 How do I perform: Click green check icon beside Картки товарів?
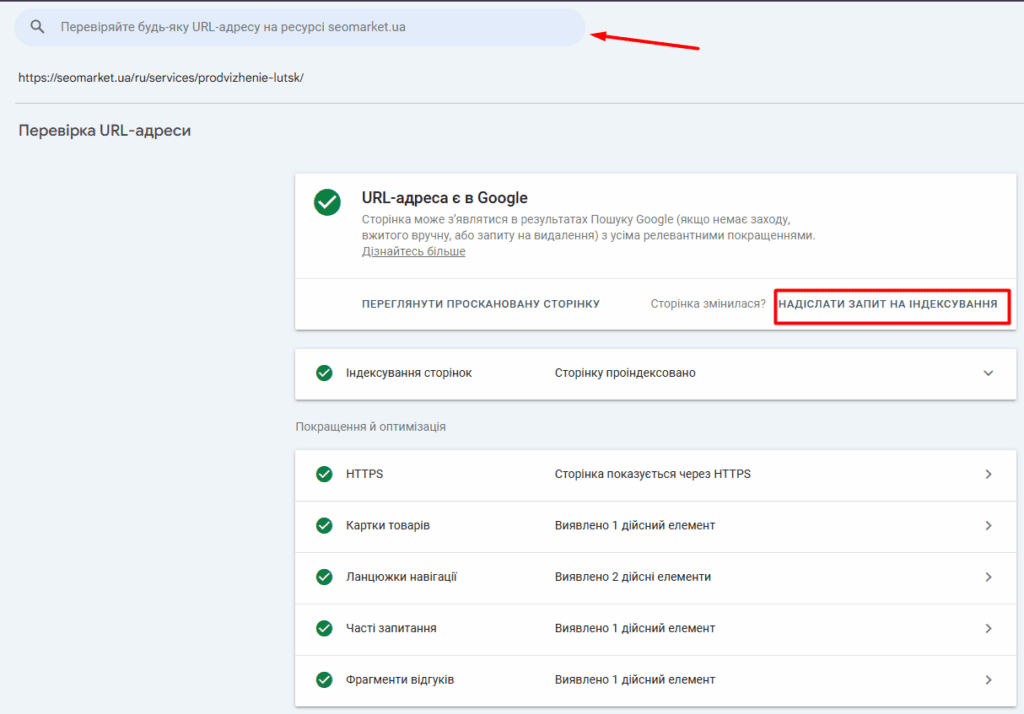pyautogui.click(x=324, y=525)
